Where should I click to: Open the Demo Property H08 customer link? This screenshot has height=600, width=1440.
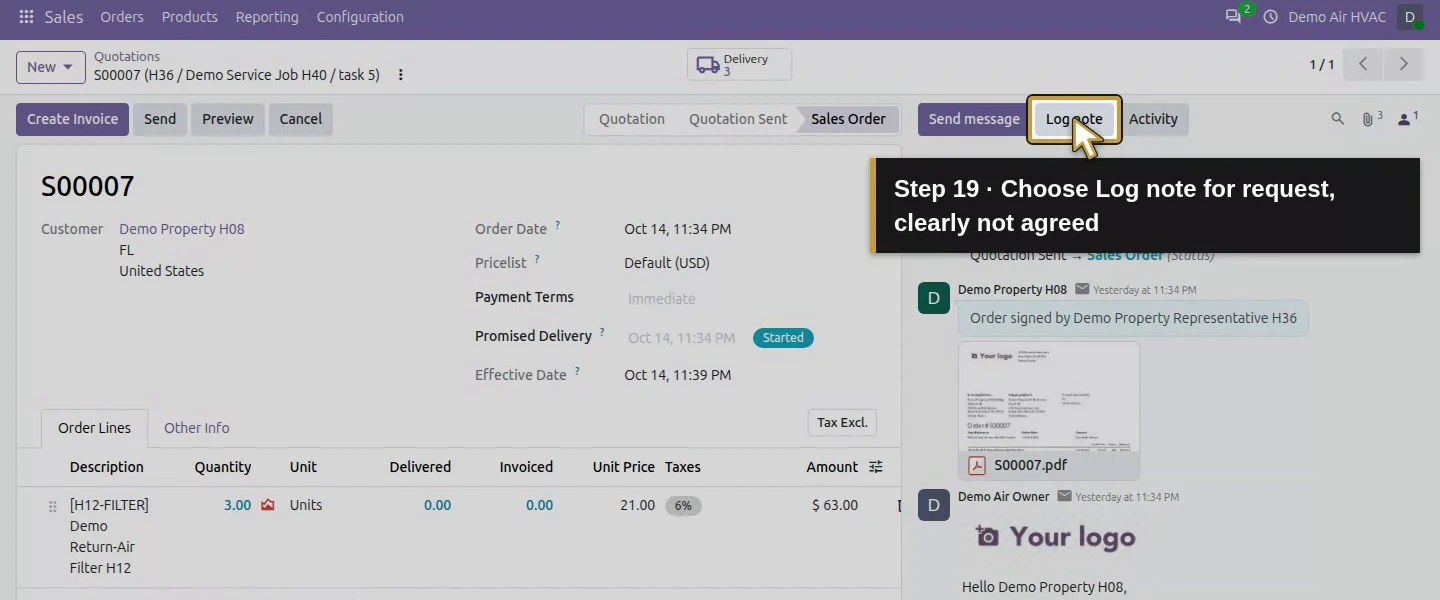182,229
